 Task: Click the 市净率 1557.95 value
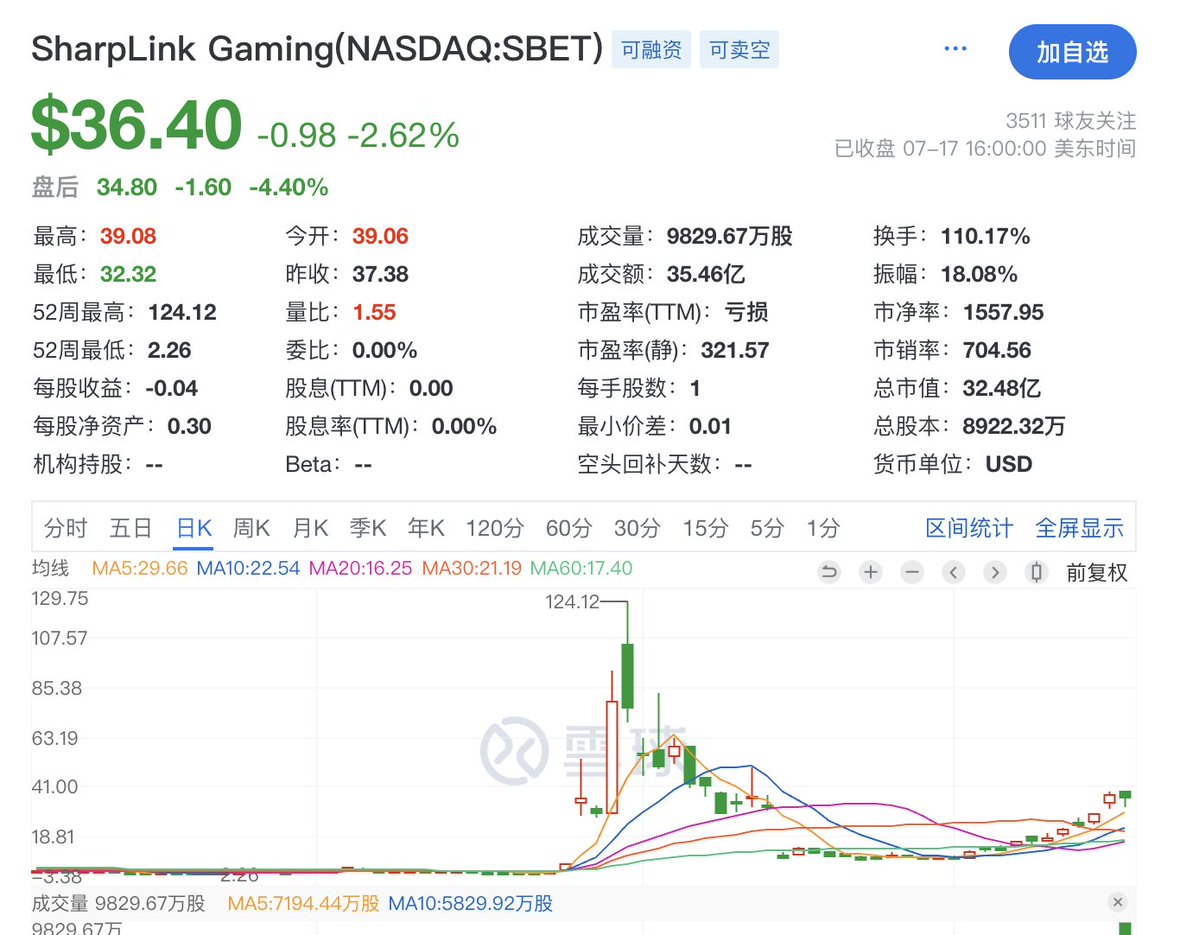pyautogui.click(x=1003, y=312)
